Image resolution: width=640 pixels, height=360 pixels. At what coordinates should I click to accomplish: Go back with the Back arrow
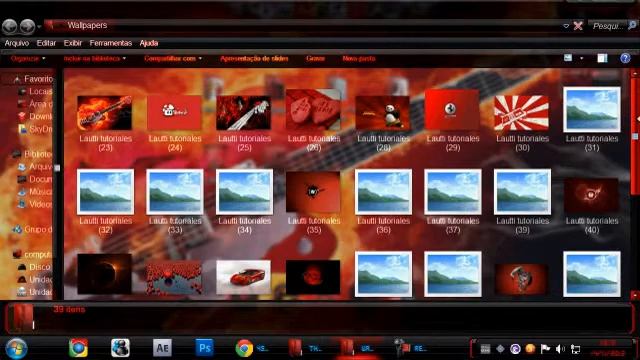click(10, 27)
